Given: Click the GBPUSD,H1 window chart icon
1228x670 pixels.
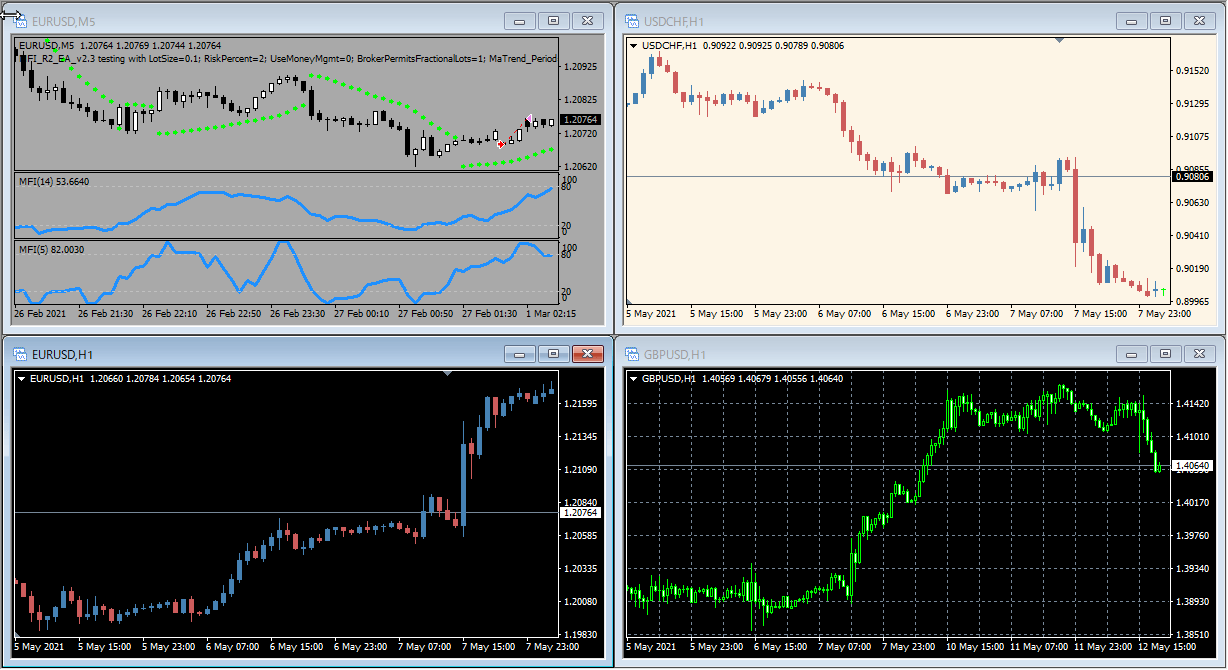Looking at the screenshot, I should pos(631,355).
